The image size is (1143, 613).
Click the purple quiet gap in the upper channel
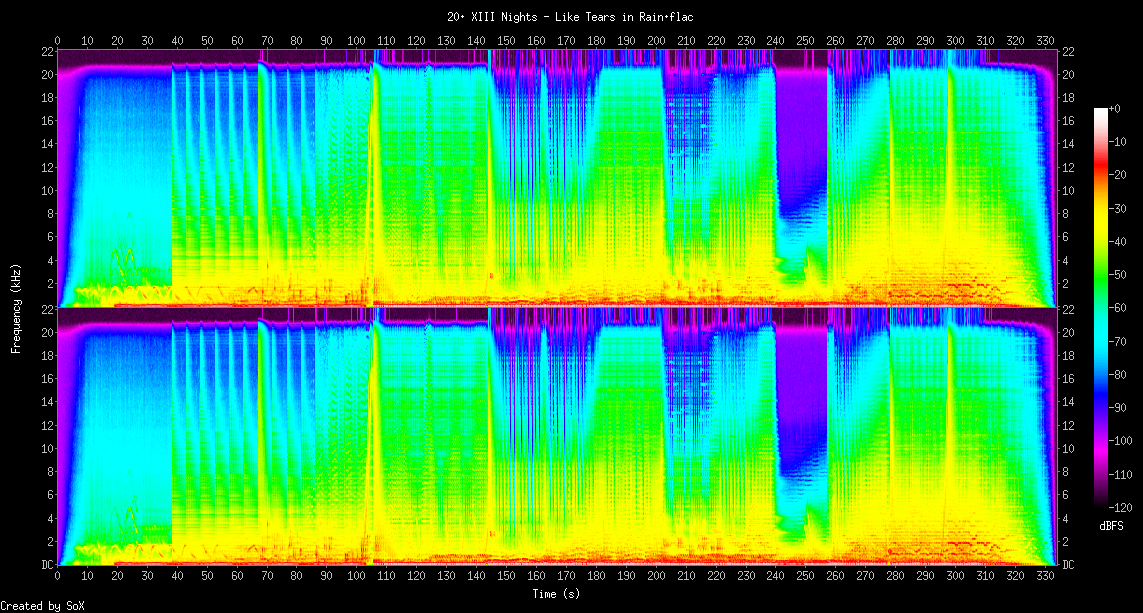coord(801,130)
